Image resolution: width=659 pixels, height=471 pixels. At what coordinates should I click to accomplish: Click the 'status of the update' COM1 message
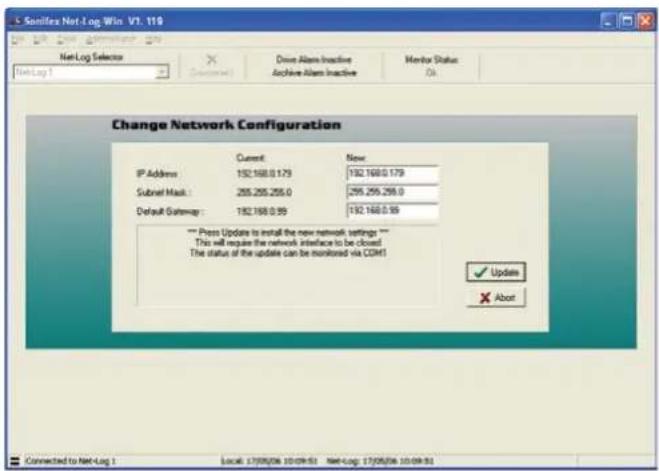tap(288, 253)
